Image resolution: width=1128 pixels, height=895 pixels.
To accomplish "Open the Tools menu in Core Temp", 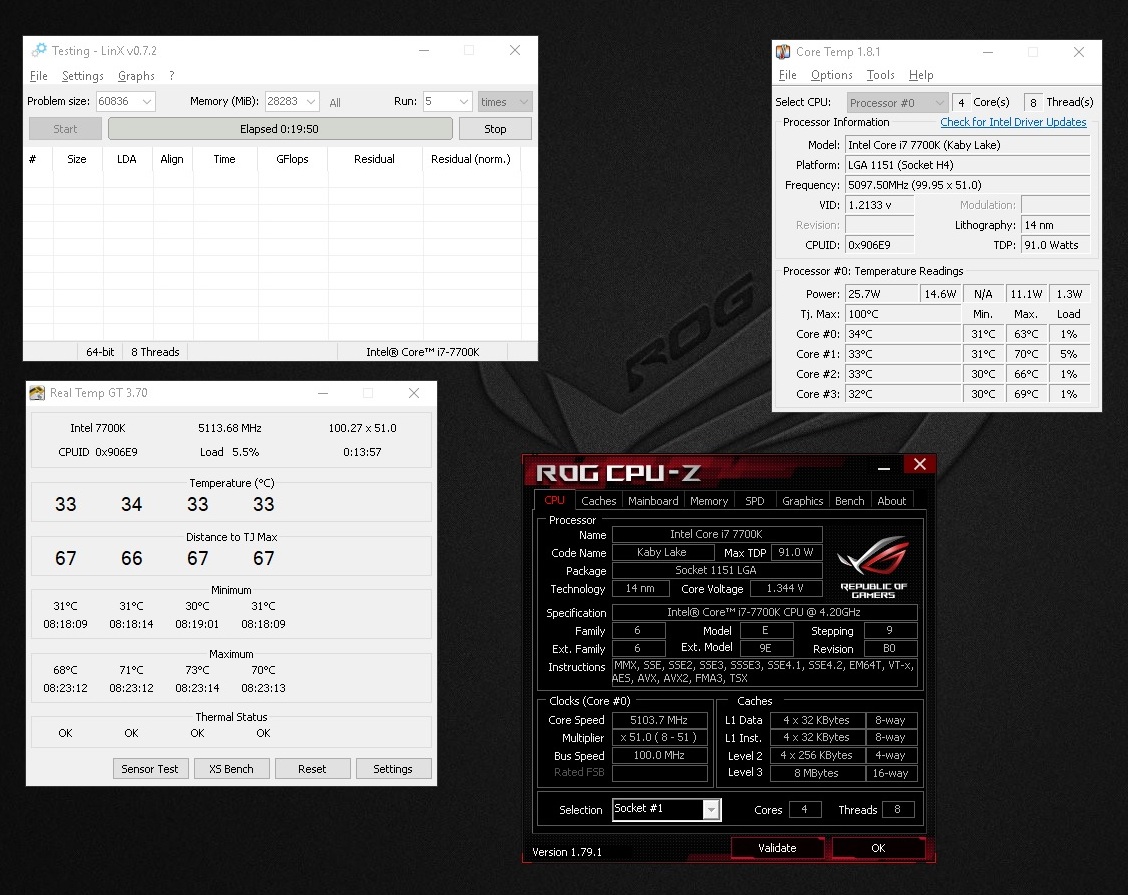I will click(x=881, y=75).
